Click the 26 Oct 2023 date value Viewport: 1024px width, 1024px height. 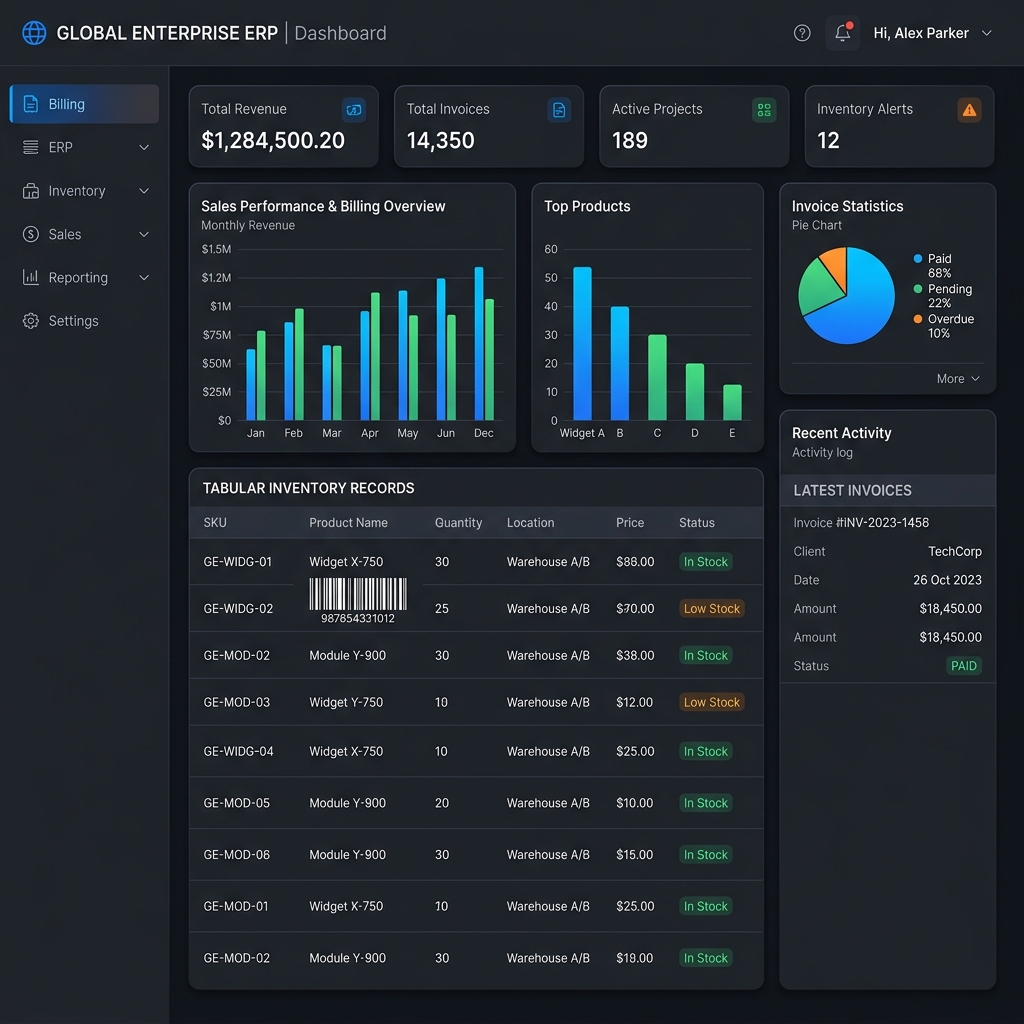click(x=947, y=580)
